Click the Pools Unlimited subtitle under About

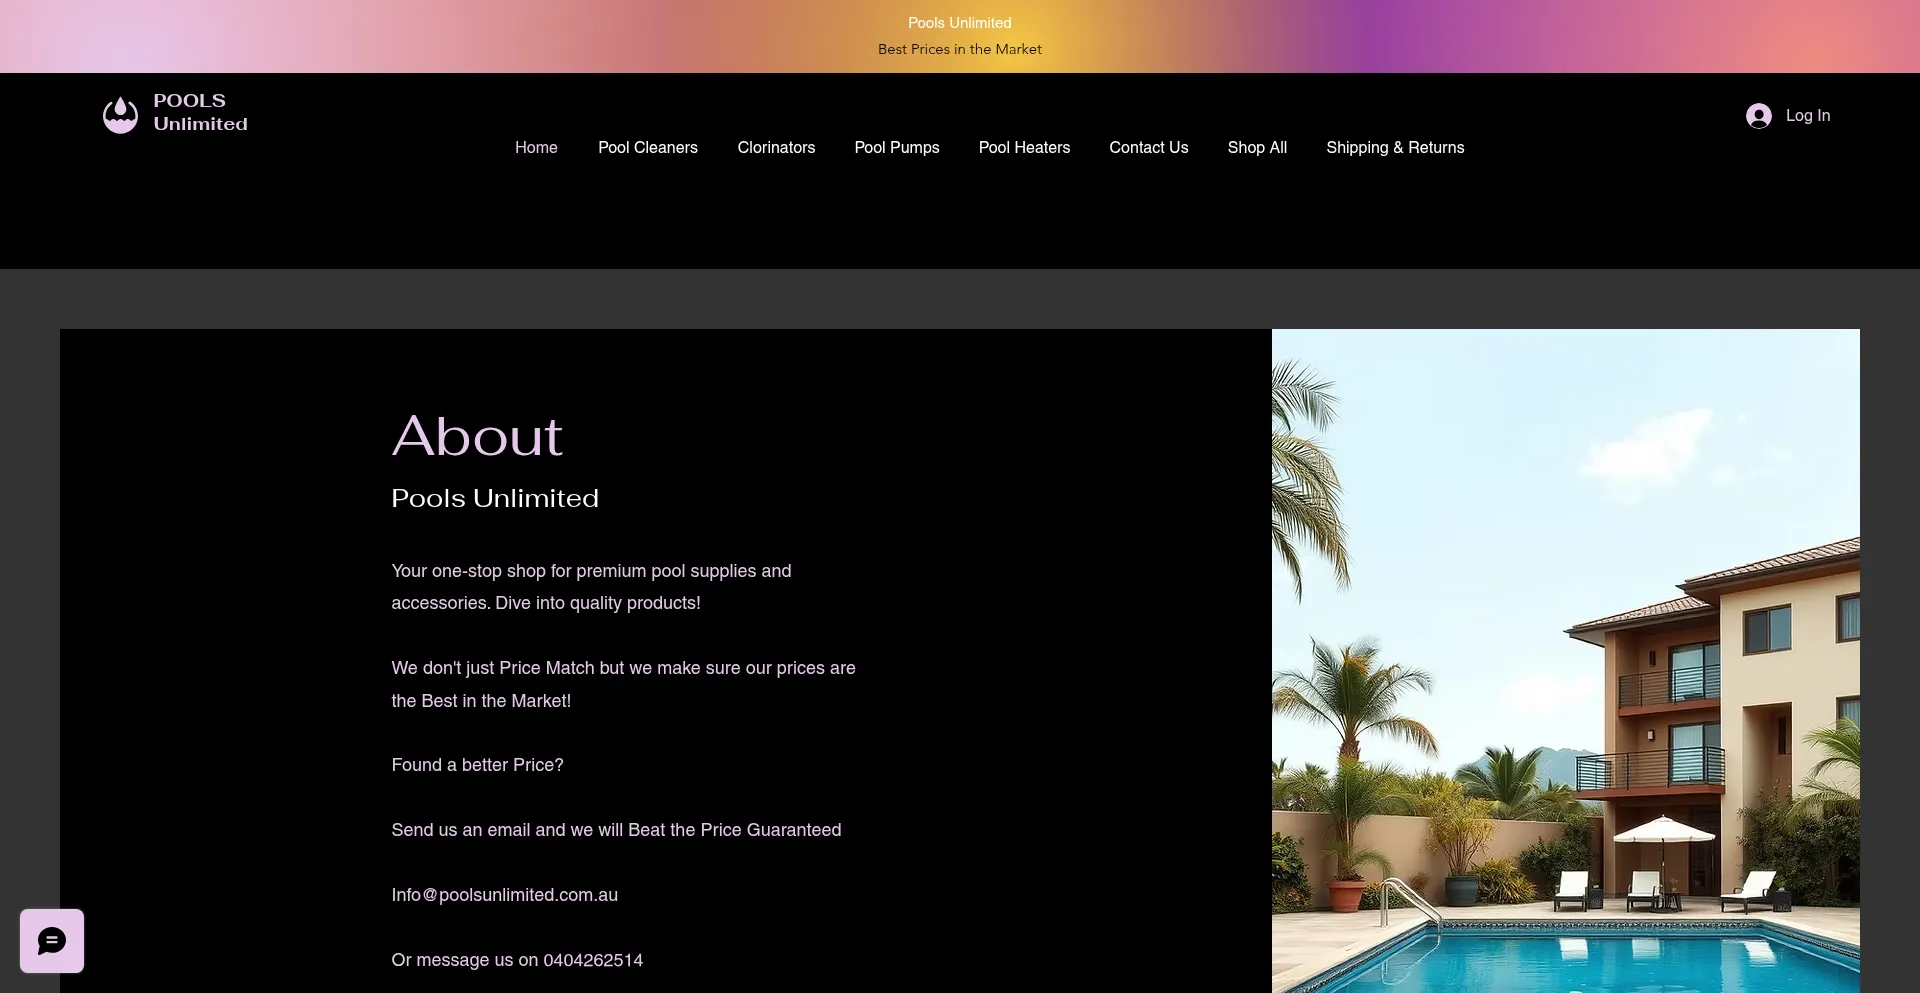click(495, 498)
